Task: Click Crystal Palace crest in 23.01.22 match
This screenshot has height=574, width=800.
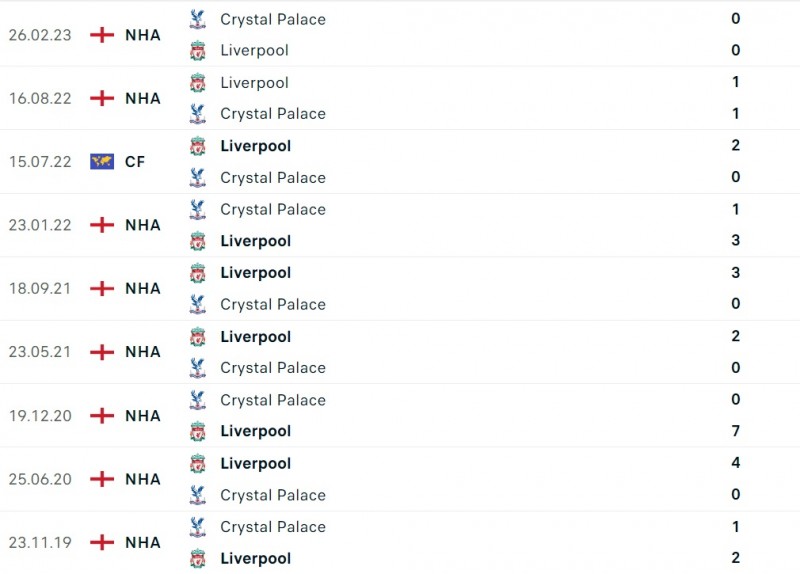Action: (x=198, y=209)
